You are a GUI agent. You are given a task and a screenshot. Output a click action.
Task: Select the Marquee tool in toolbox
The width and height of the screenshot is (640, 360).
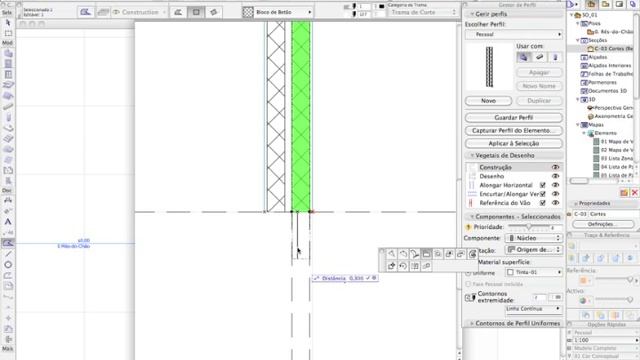(x=8, y=33)
